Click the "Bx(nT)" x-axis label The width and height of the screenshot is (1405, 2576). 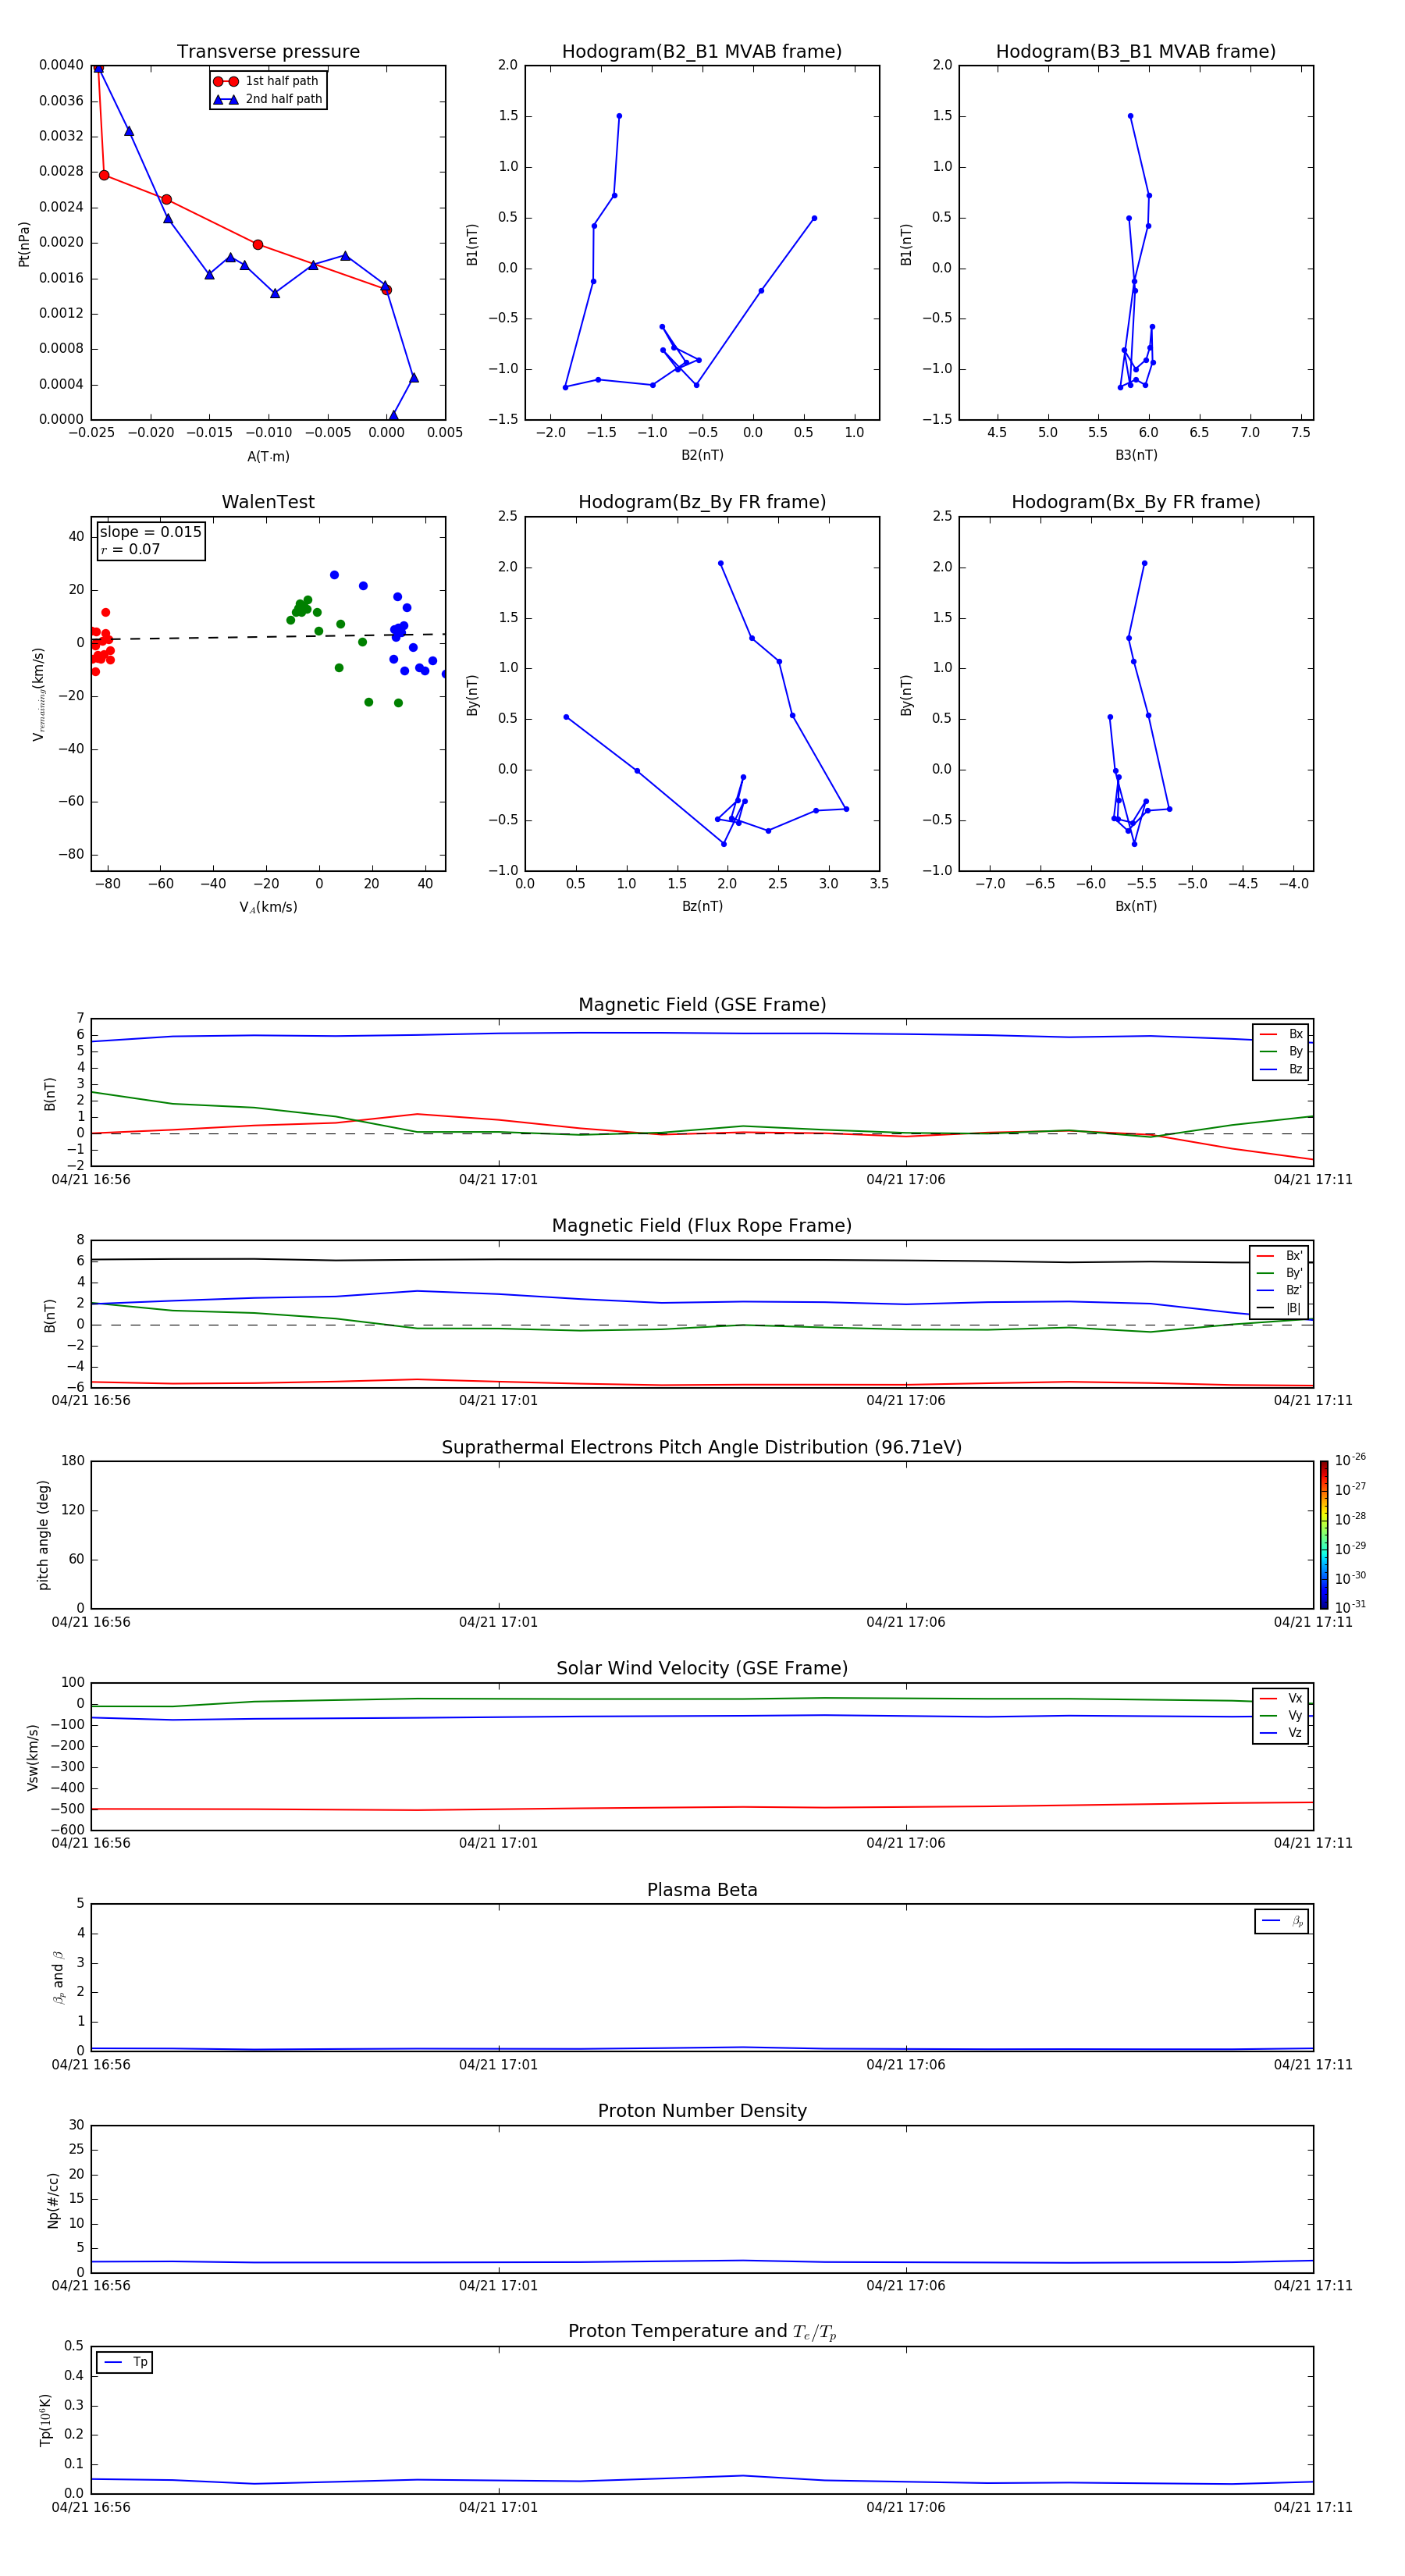pyautogui.click(x=1136, y=906)
